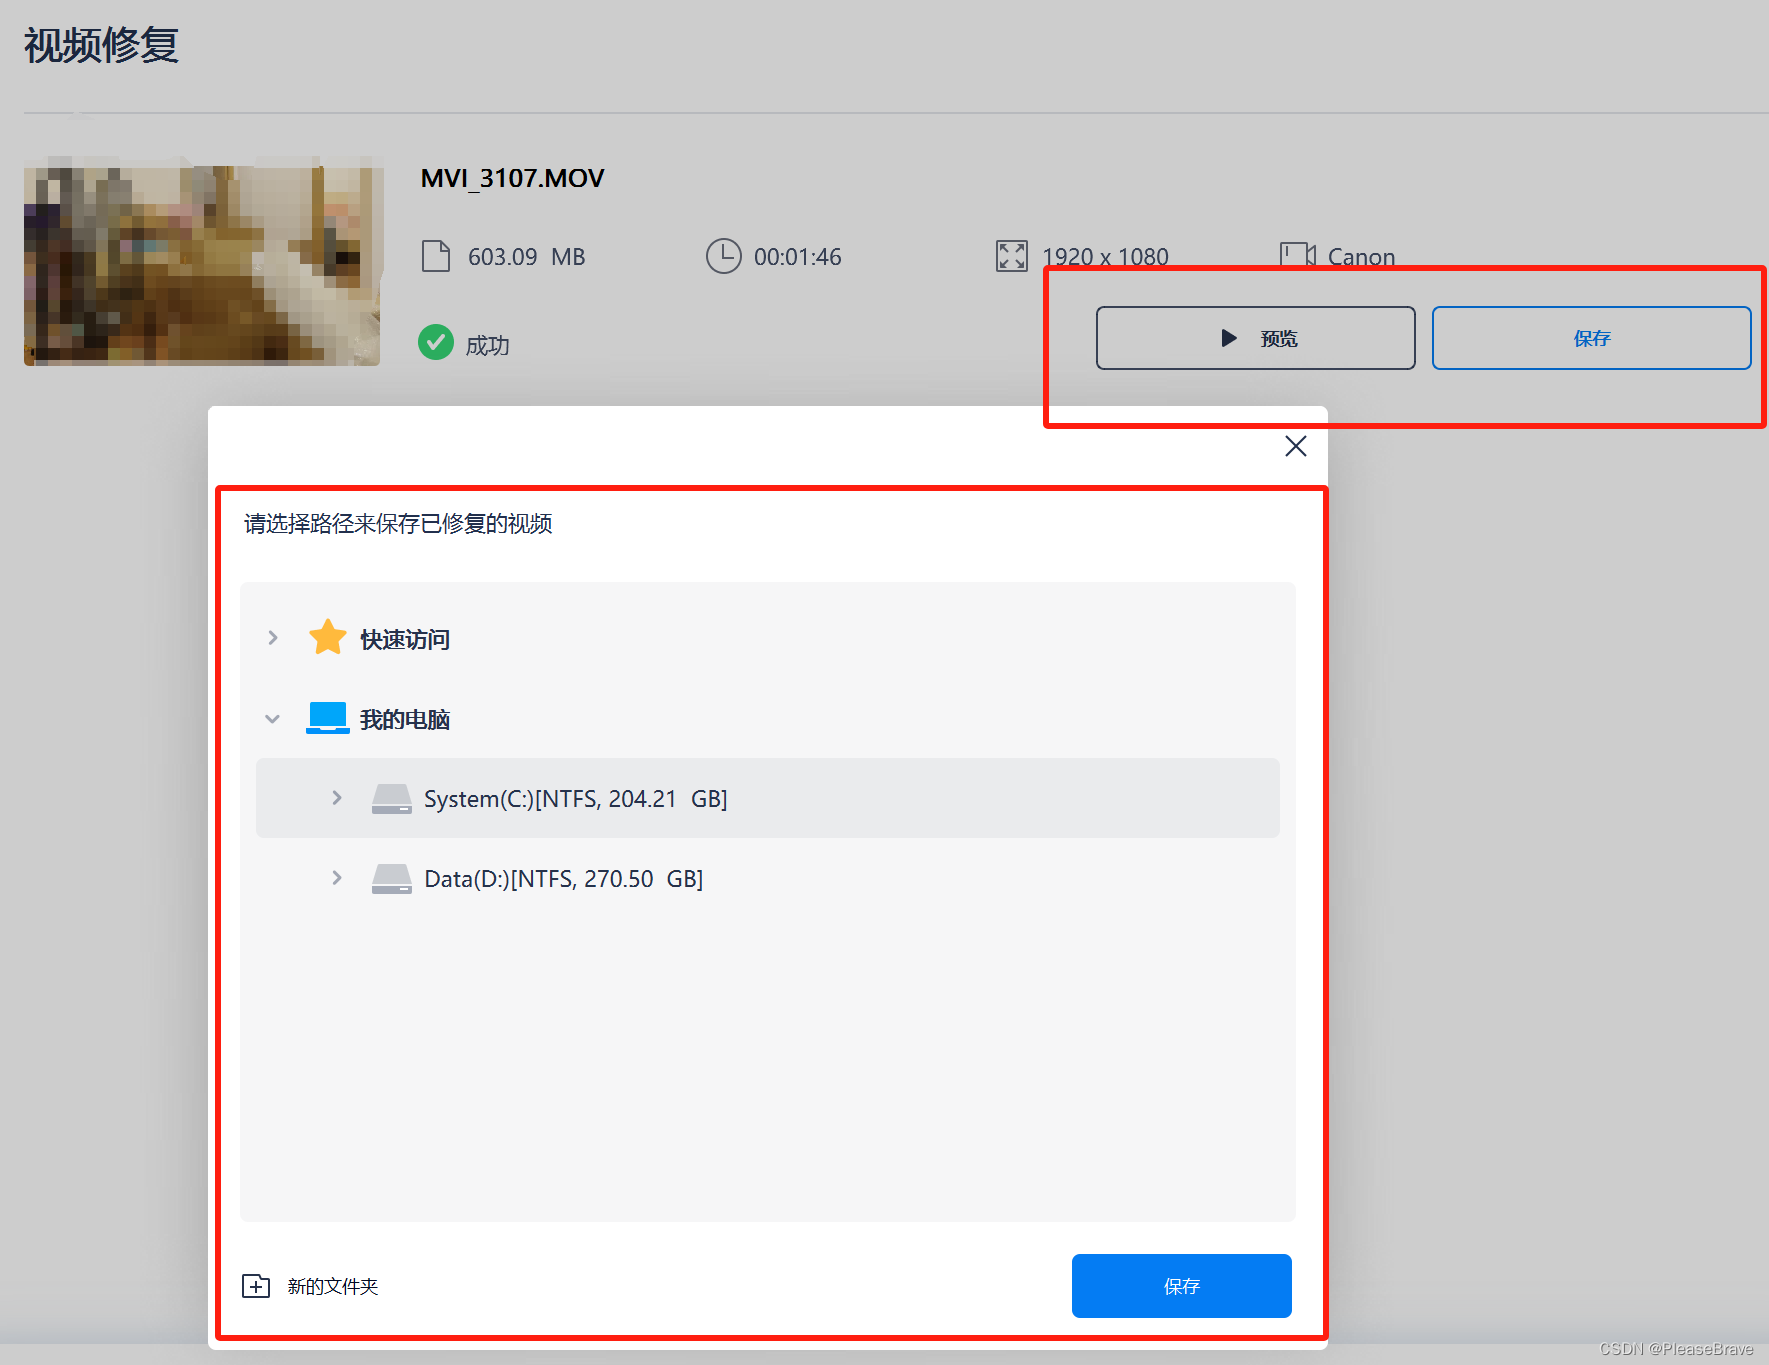
Task: Click the 新的文件夹 label
Action: tap(332, 1286)
